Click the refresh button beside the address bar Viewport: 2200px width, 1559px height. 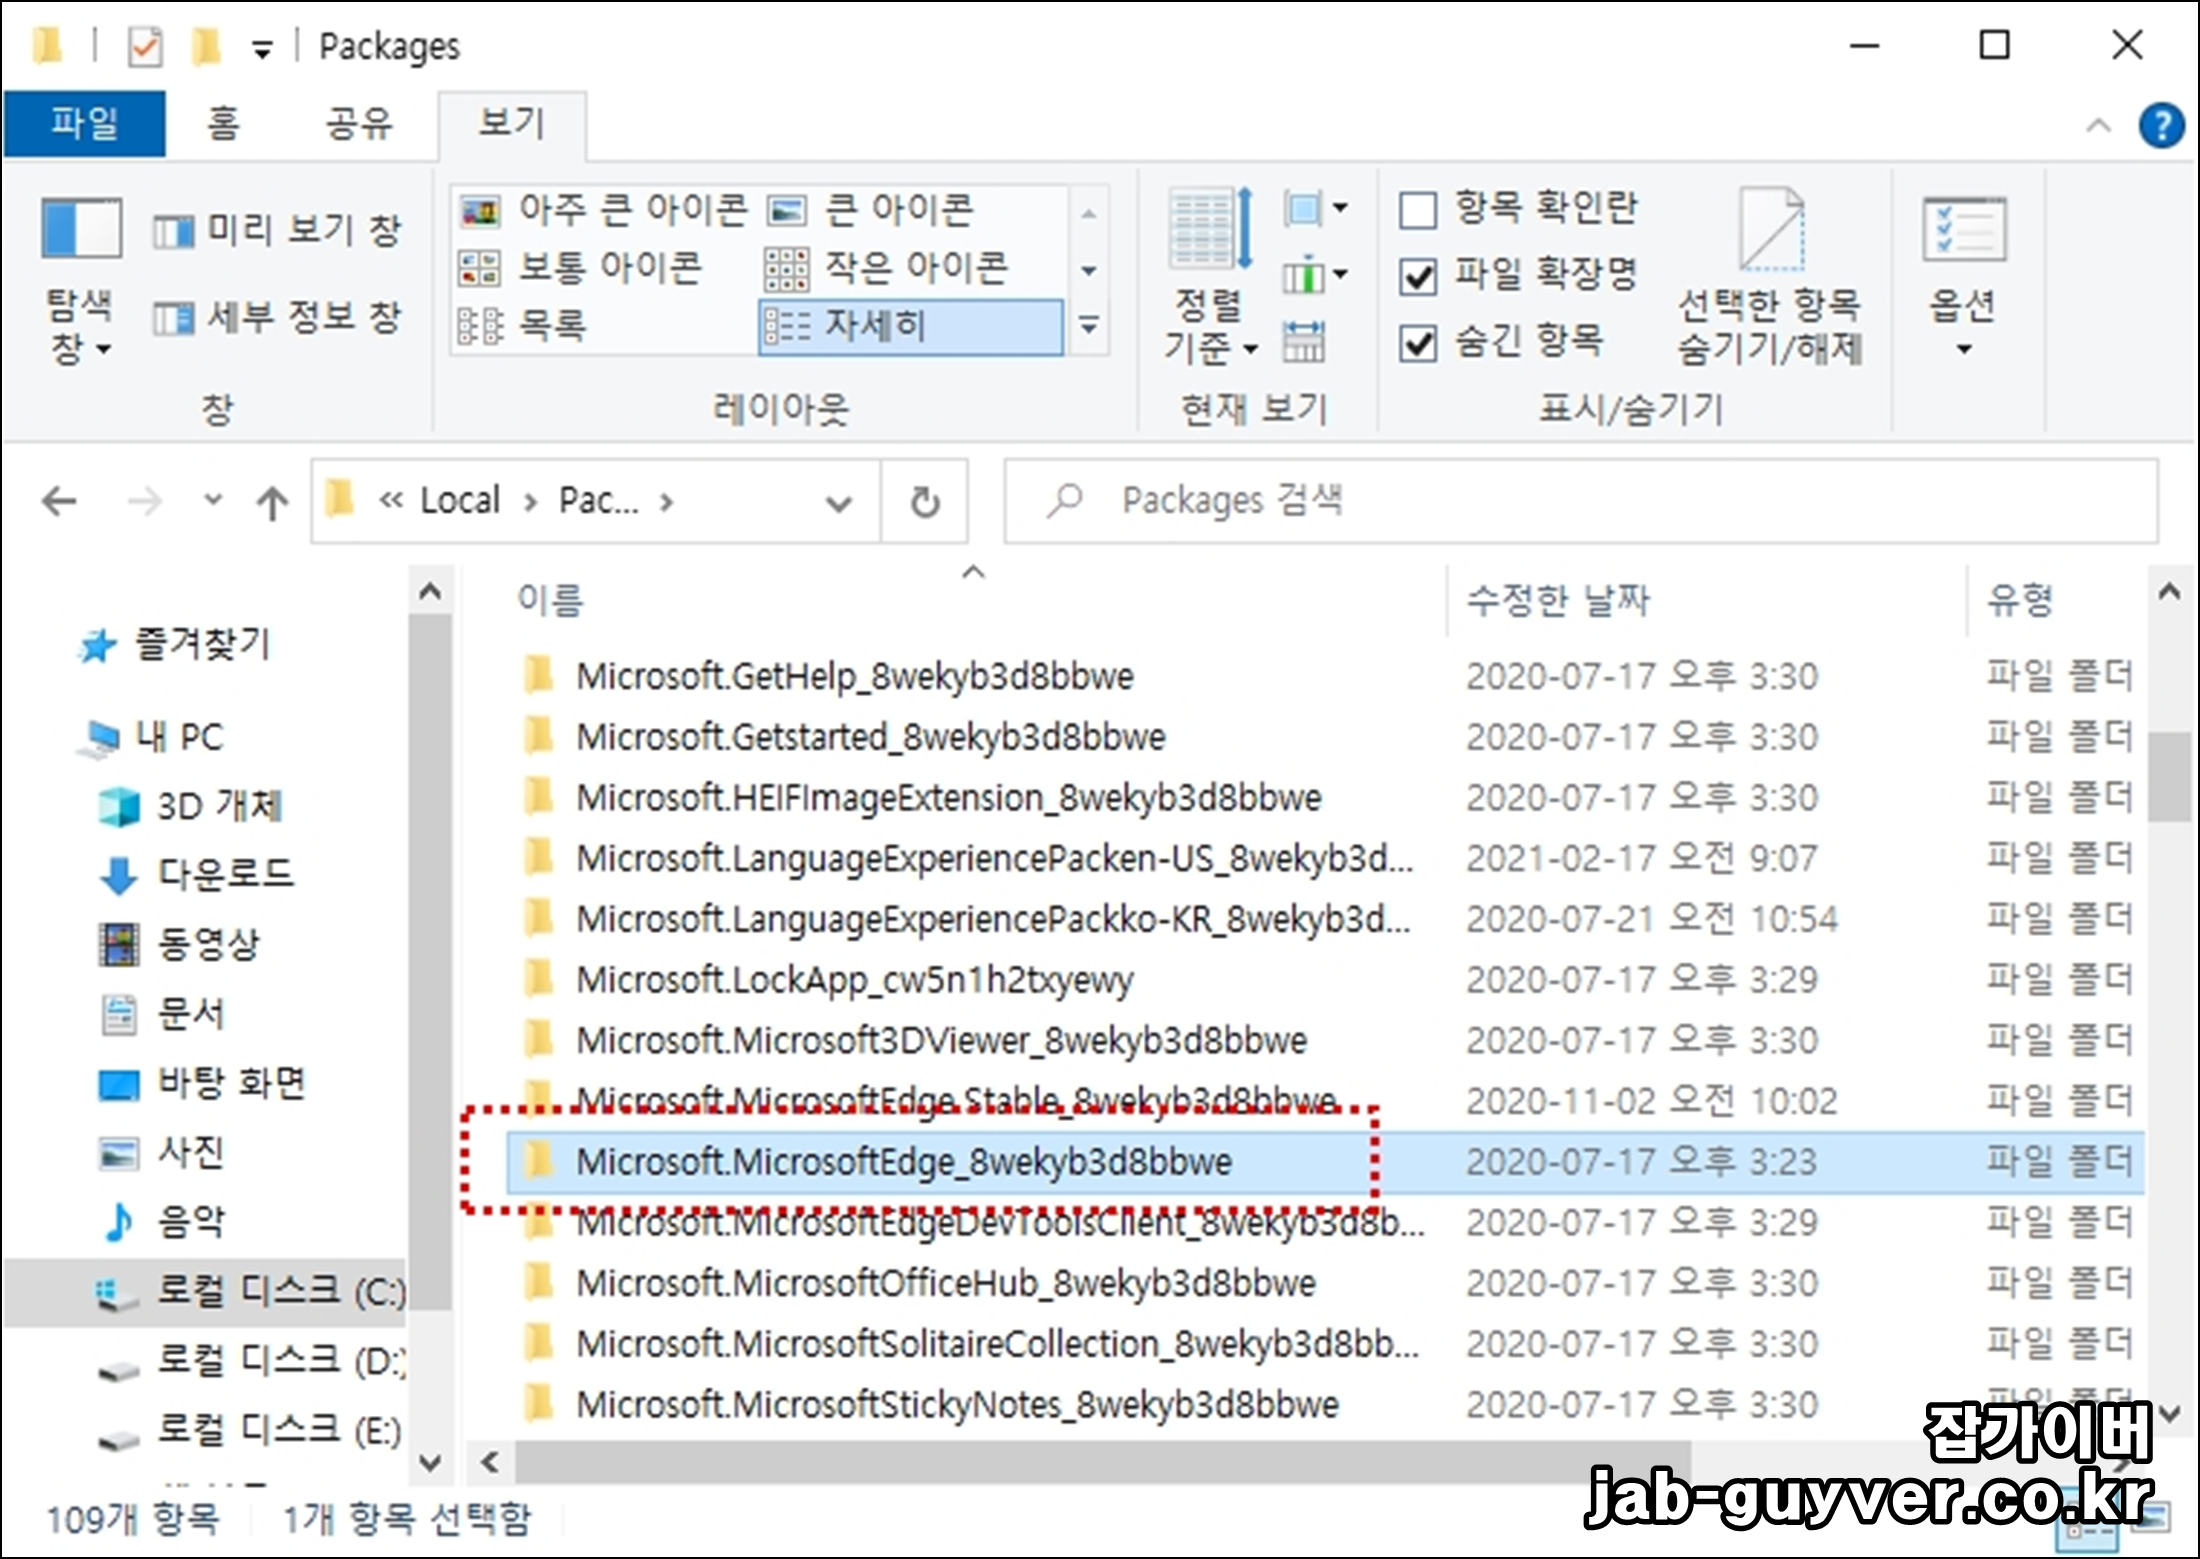pyautogui.click(x=925, y=502)
